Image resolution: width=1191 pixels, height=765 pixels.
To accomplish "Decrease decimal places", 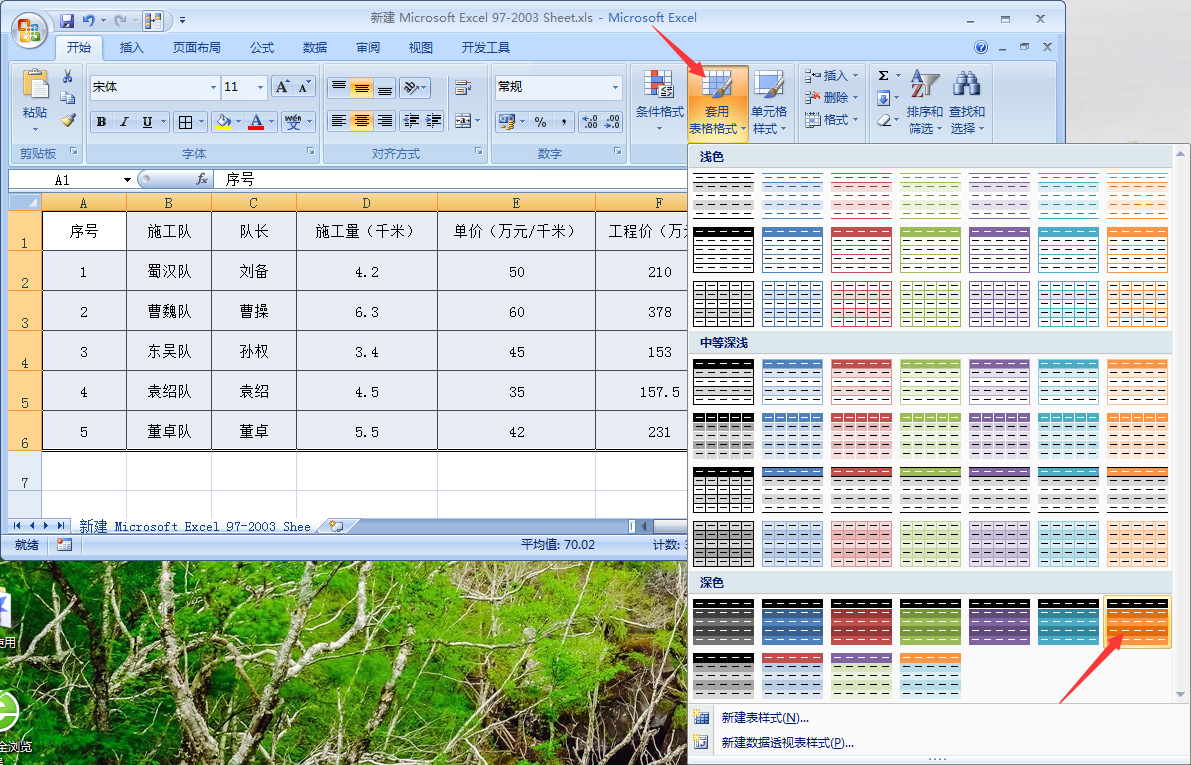I will 612,122.
